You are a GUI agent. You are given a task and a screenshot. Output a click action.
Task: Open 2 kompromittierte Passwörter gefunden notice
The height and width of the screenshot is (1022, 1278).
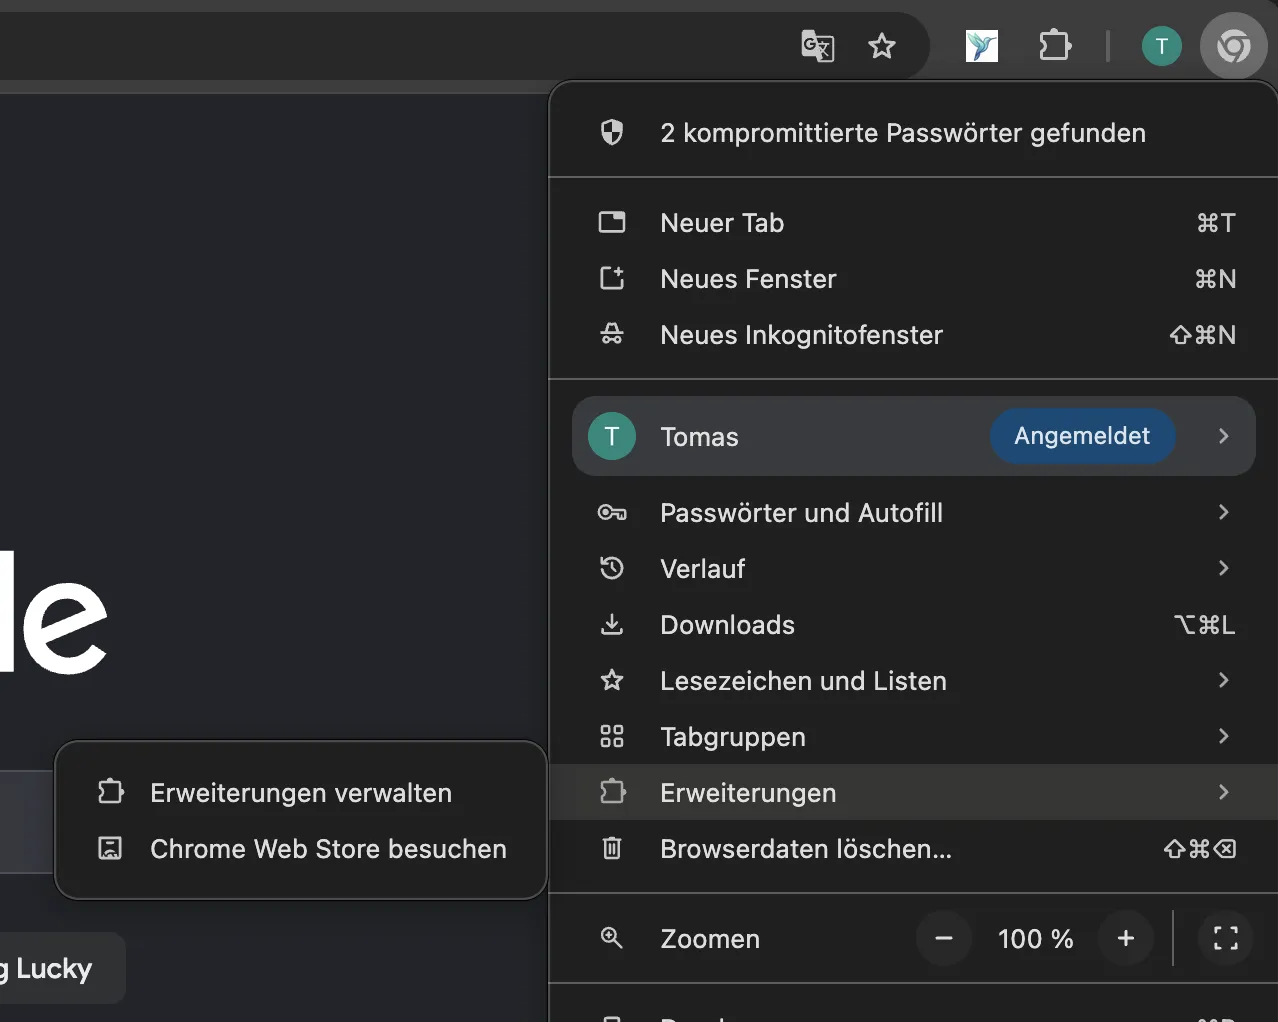[x=913, y=132]
